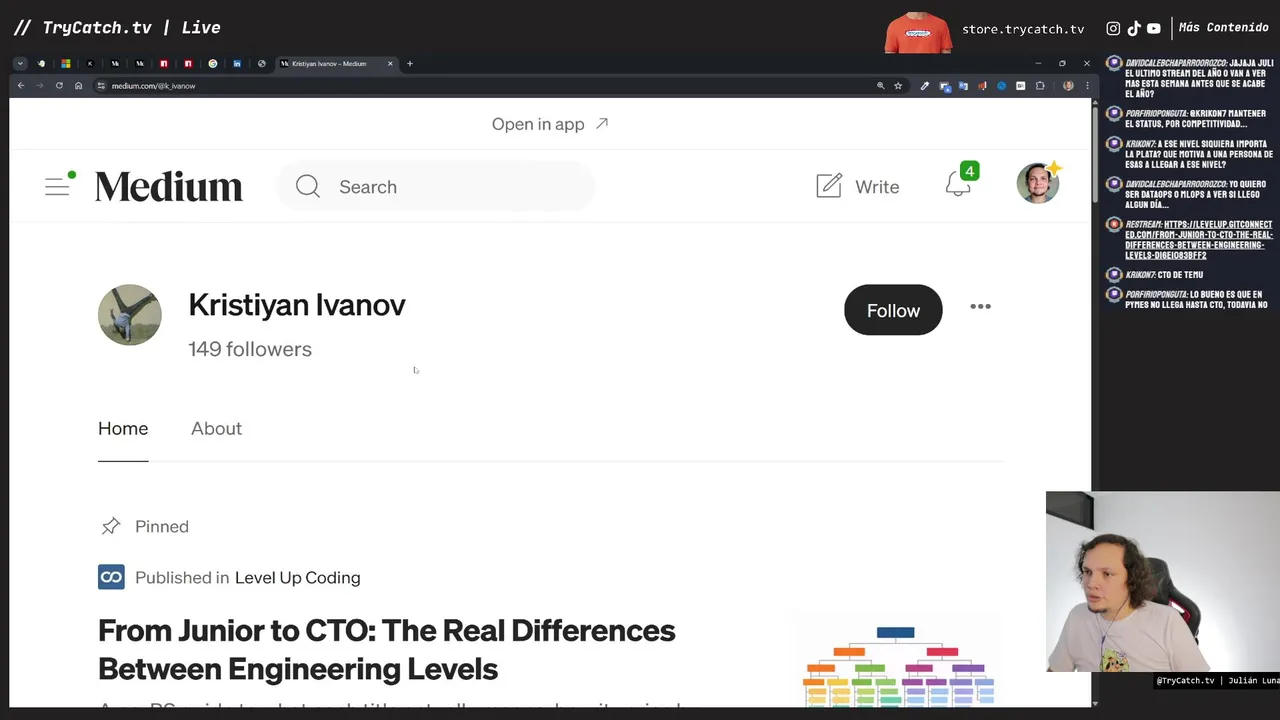Click the Open in app banner
The height and width of the screenshot is (720, 1280).
[550, 124]
